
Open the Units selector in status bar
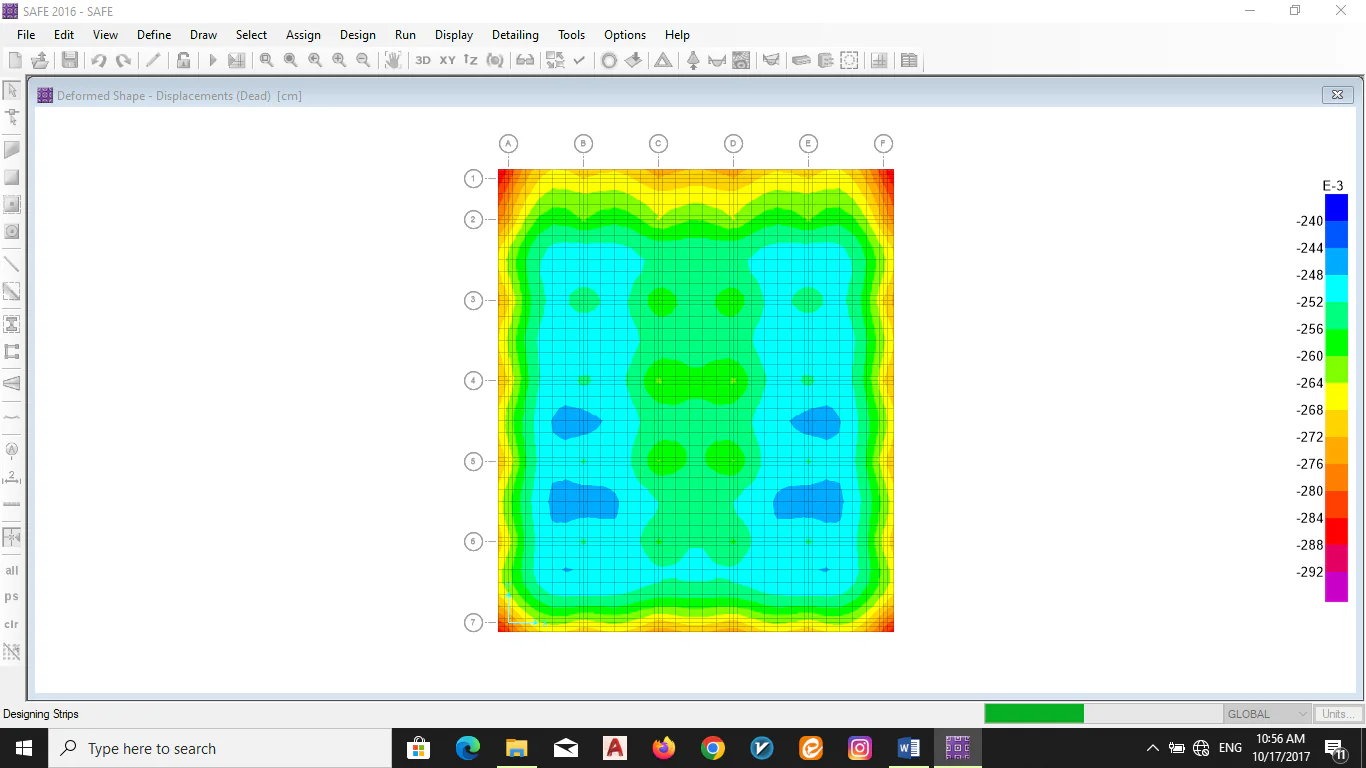(1336, 714)
